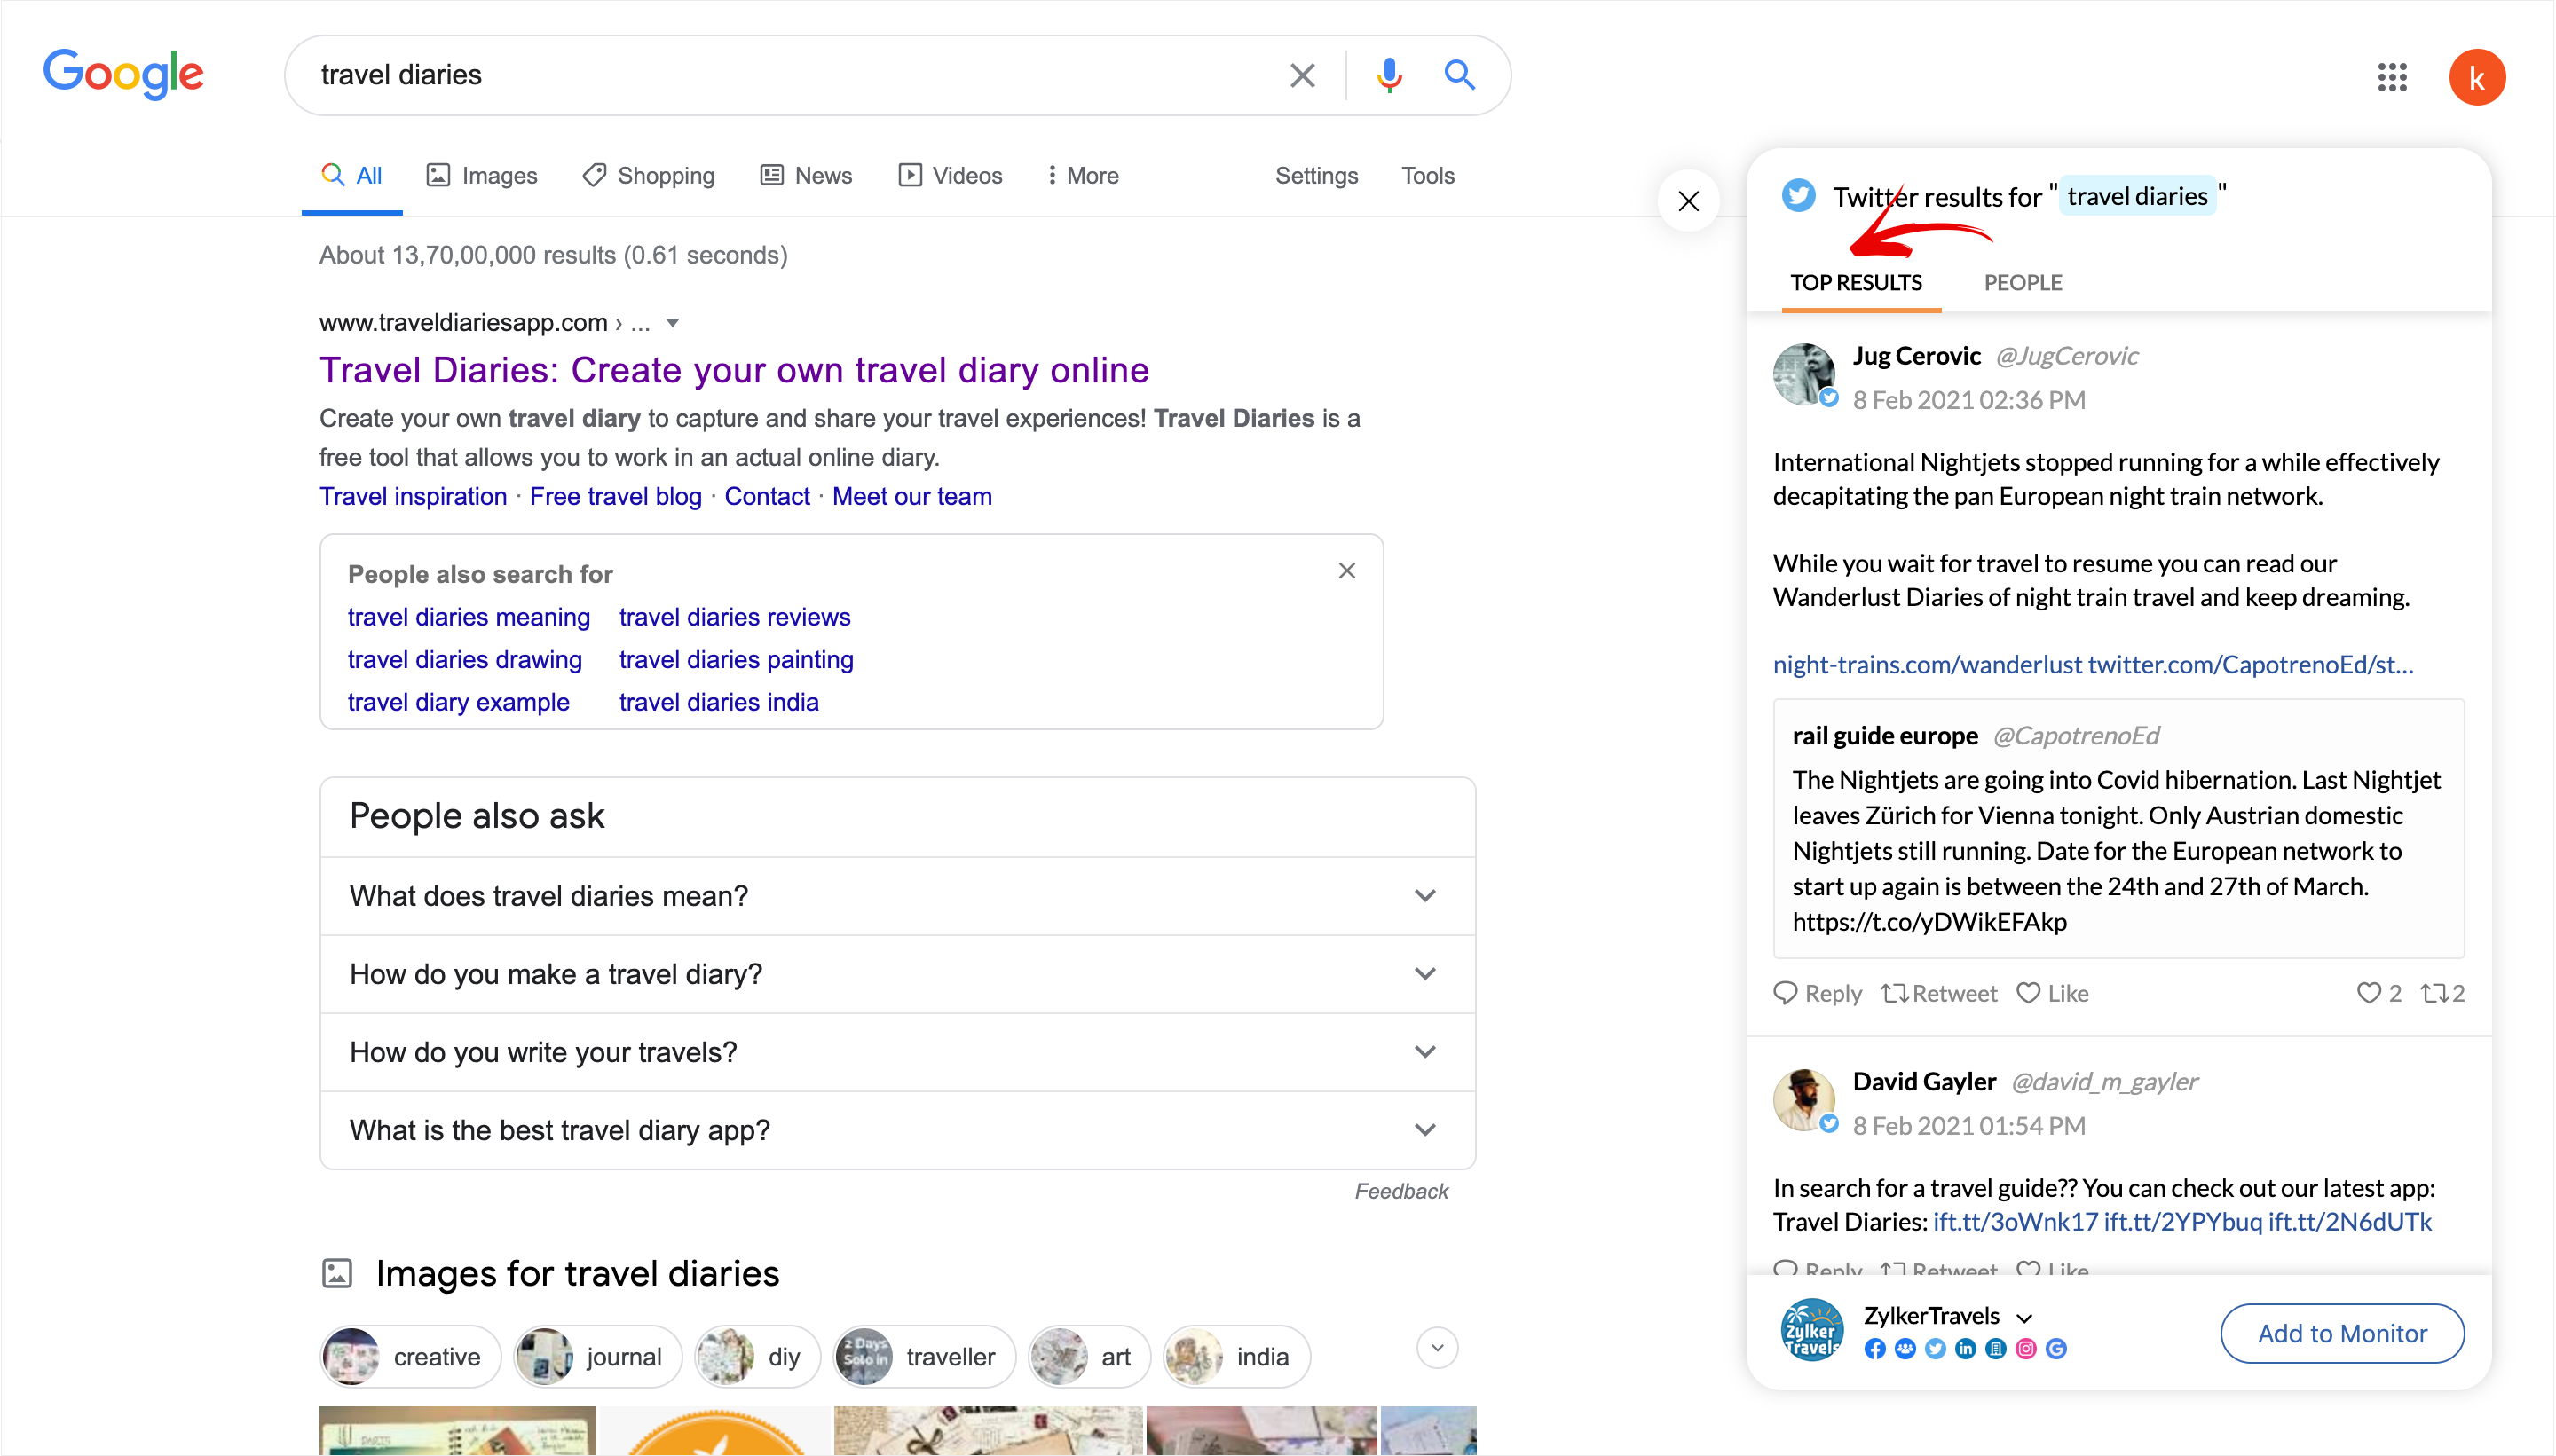Open the account avatar 'k'

(2476, 77)
